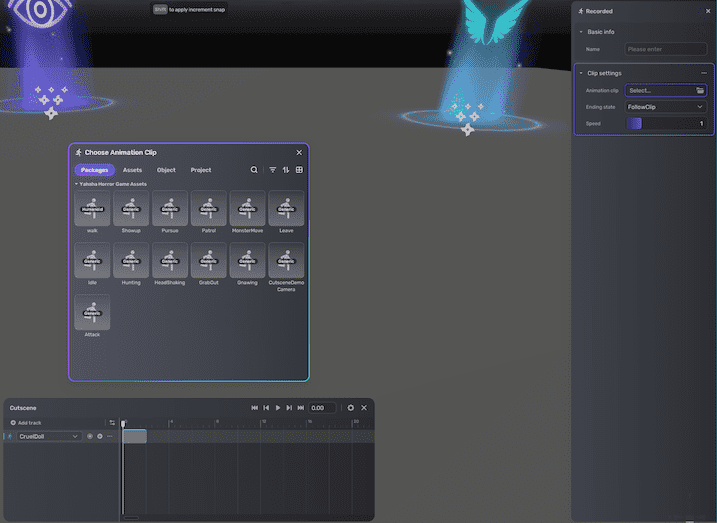Select the blue wings beacon in the scene
This screenshot has height=523, width=717.
click(480, 69)
